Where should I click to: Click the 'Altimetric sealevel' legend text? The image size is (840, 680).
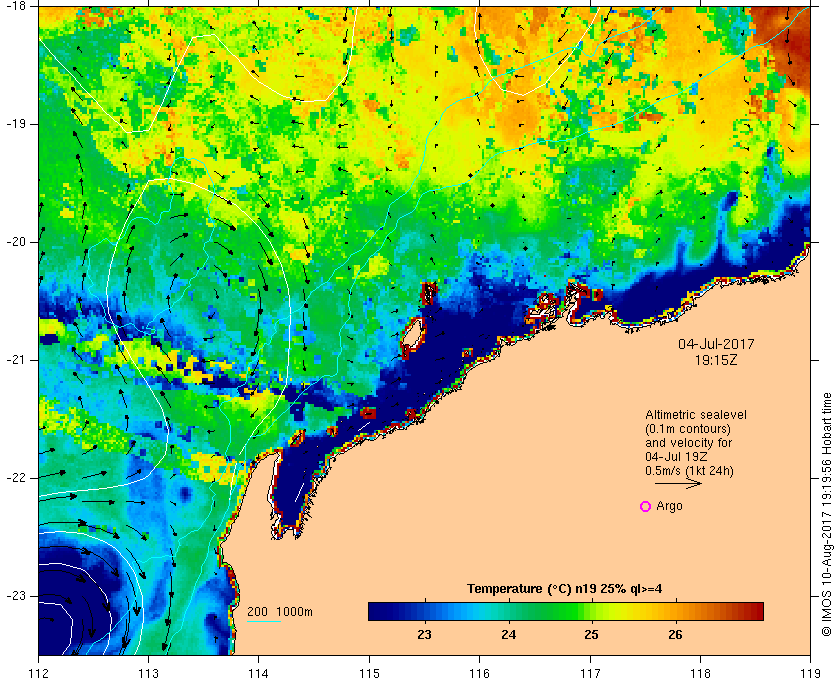(696, 415)
